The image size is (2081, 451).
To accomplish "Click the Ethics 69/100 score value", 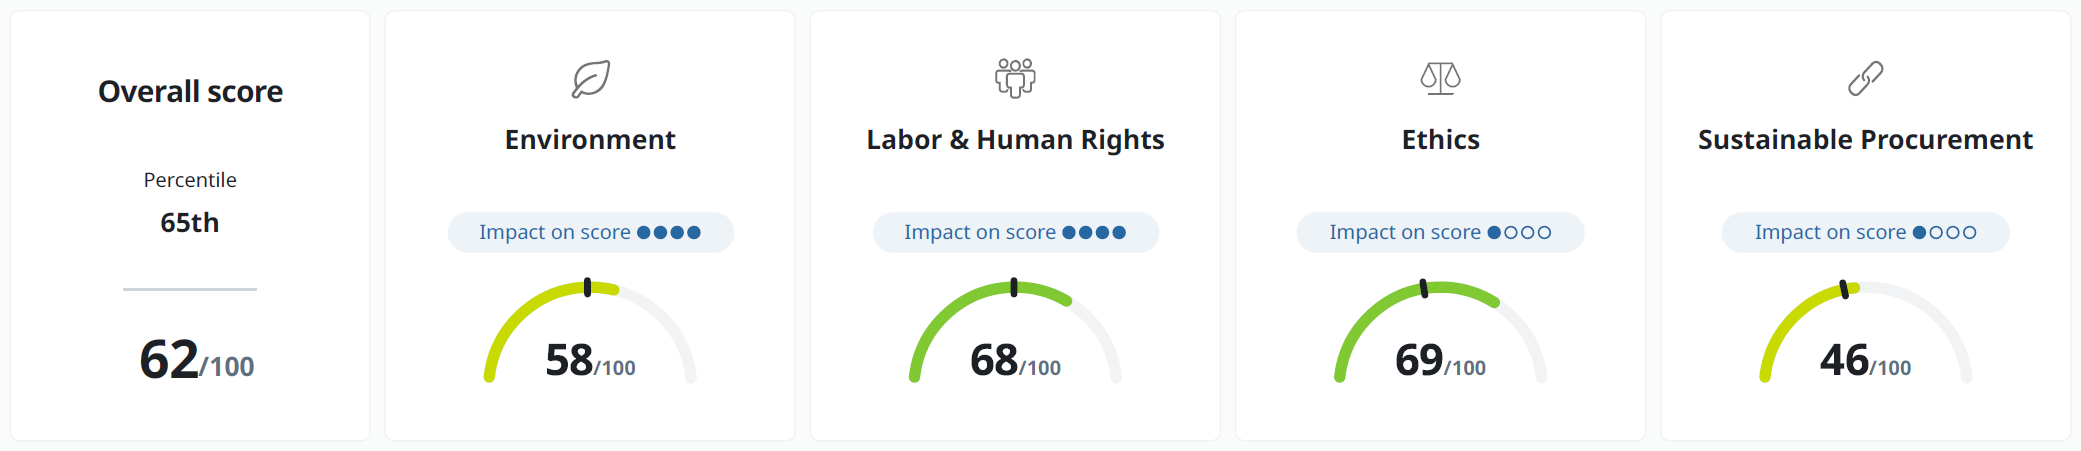I will [x=1440, y=361].
